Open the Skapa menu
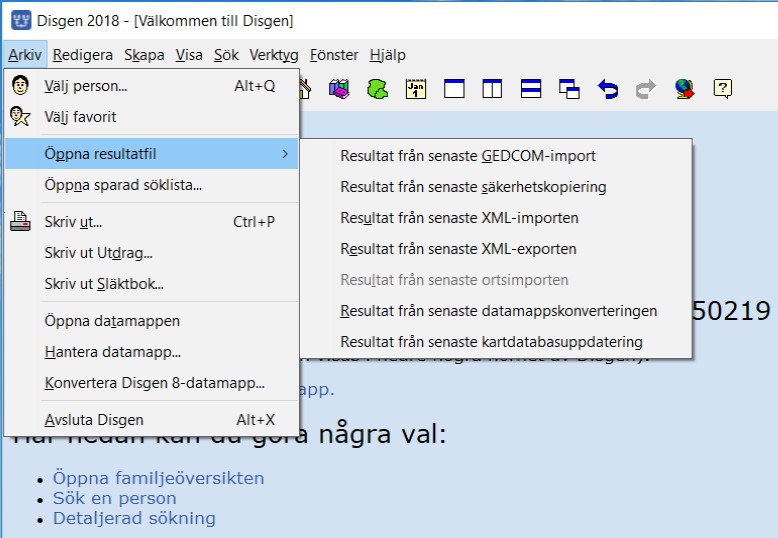 [x=144, y=55]
